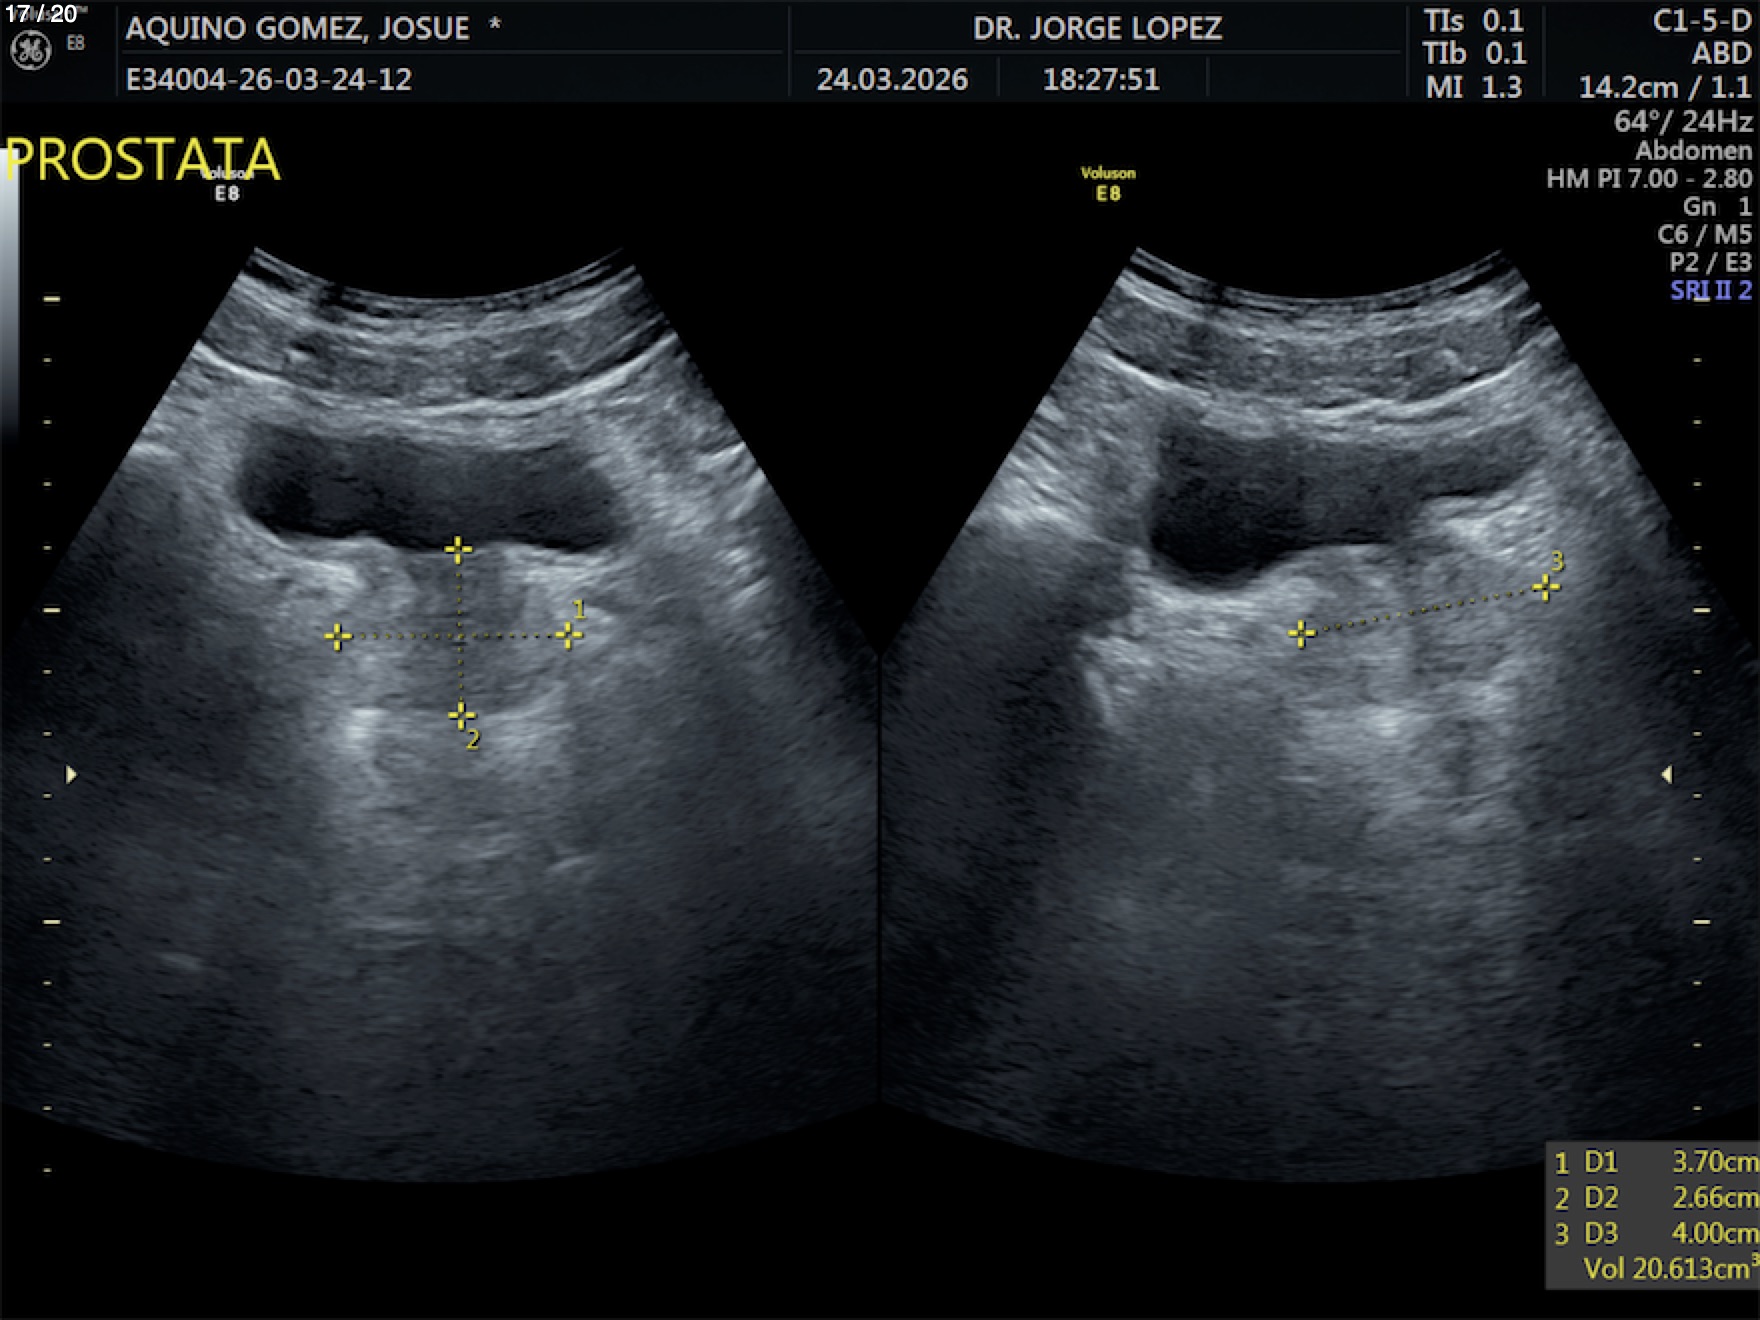1760x1320 pixels.
Task: Select the PROSTATA annotation label
Action: [x=142, y=160]
